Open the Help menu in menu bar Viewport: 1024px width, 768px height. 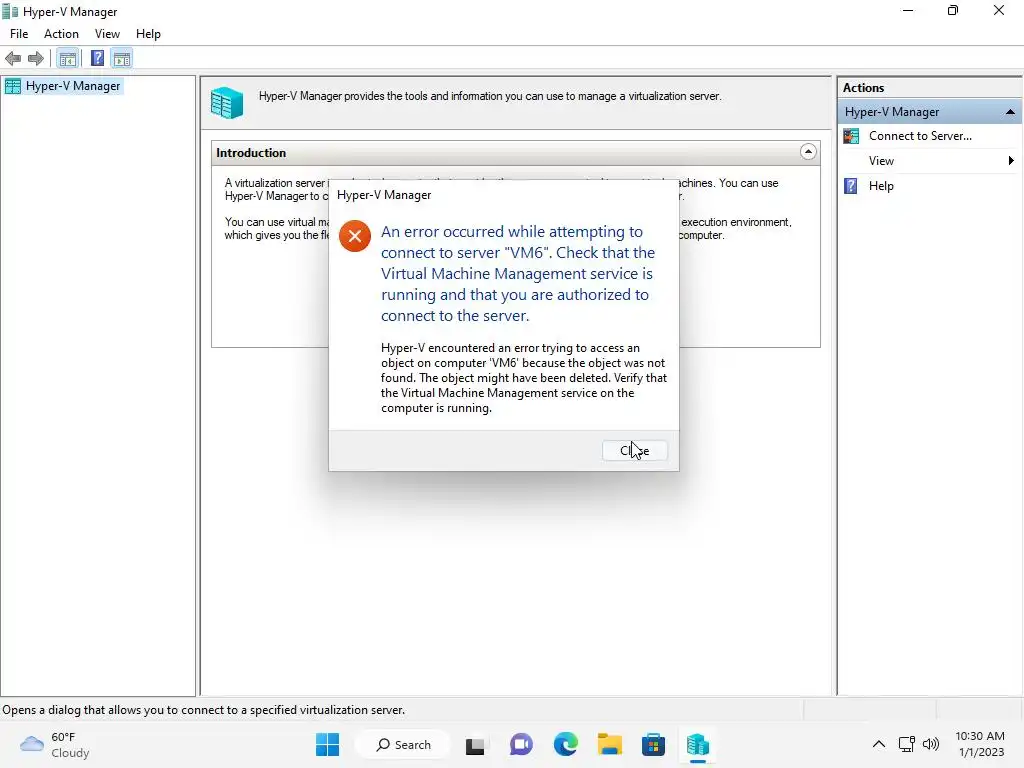(x=148, y=34)
